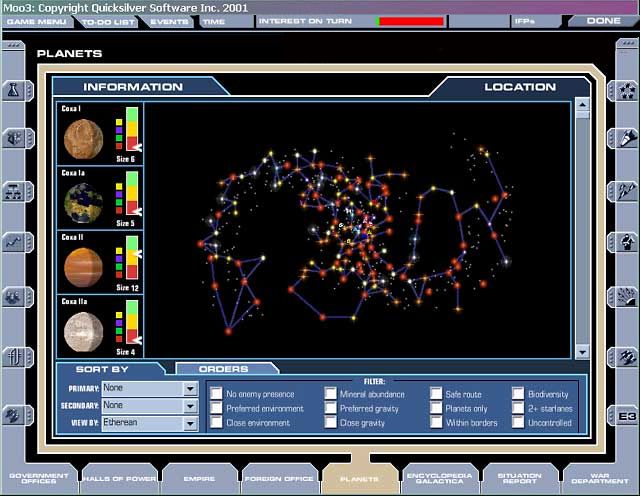Enable Uncontrolled filter
The width and height of the screenshot is (640, 496).
click(x=518, y=422)
